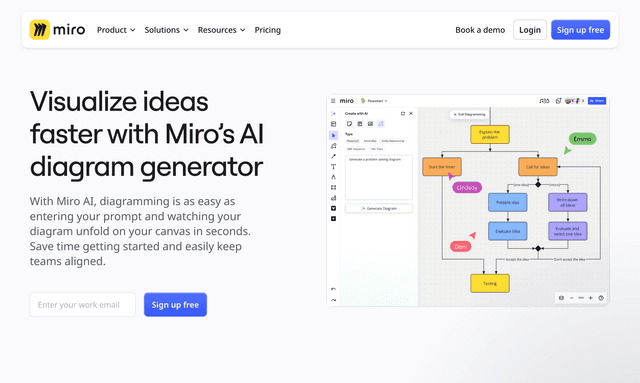Expand the Product dropdown menu

click(116, 30)
